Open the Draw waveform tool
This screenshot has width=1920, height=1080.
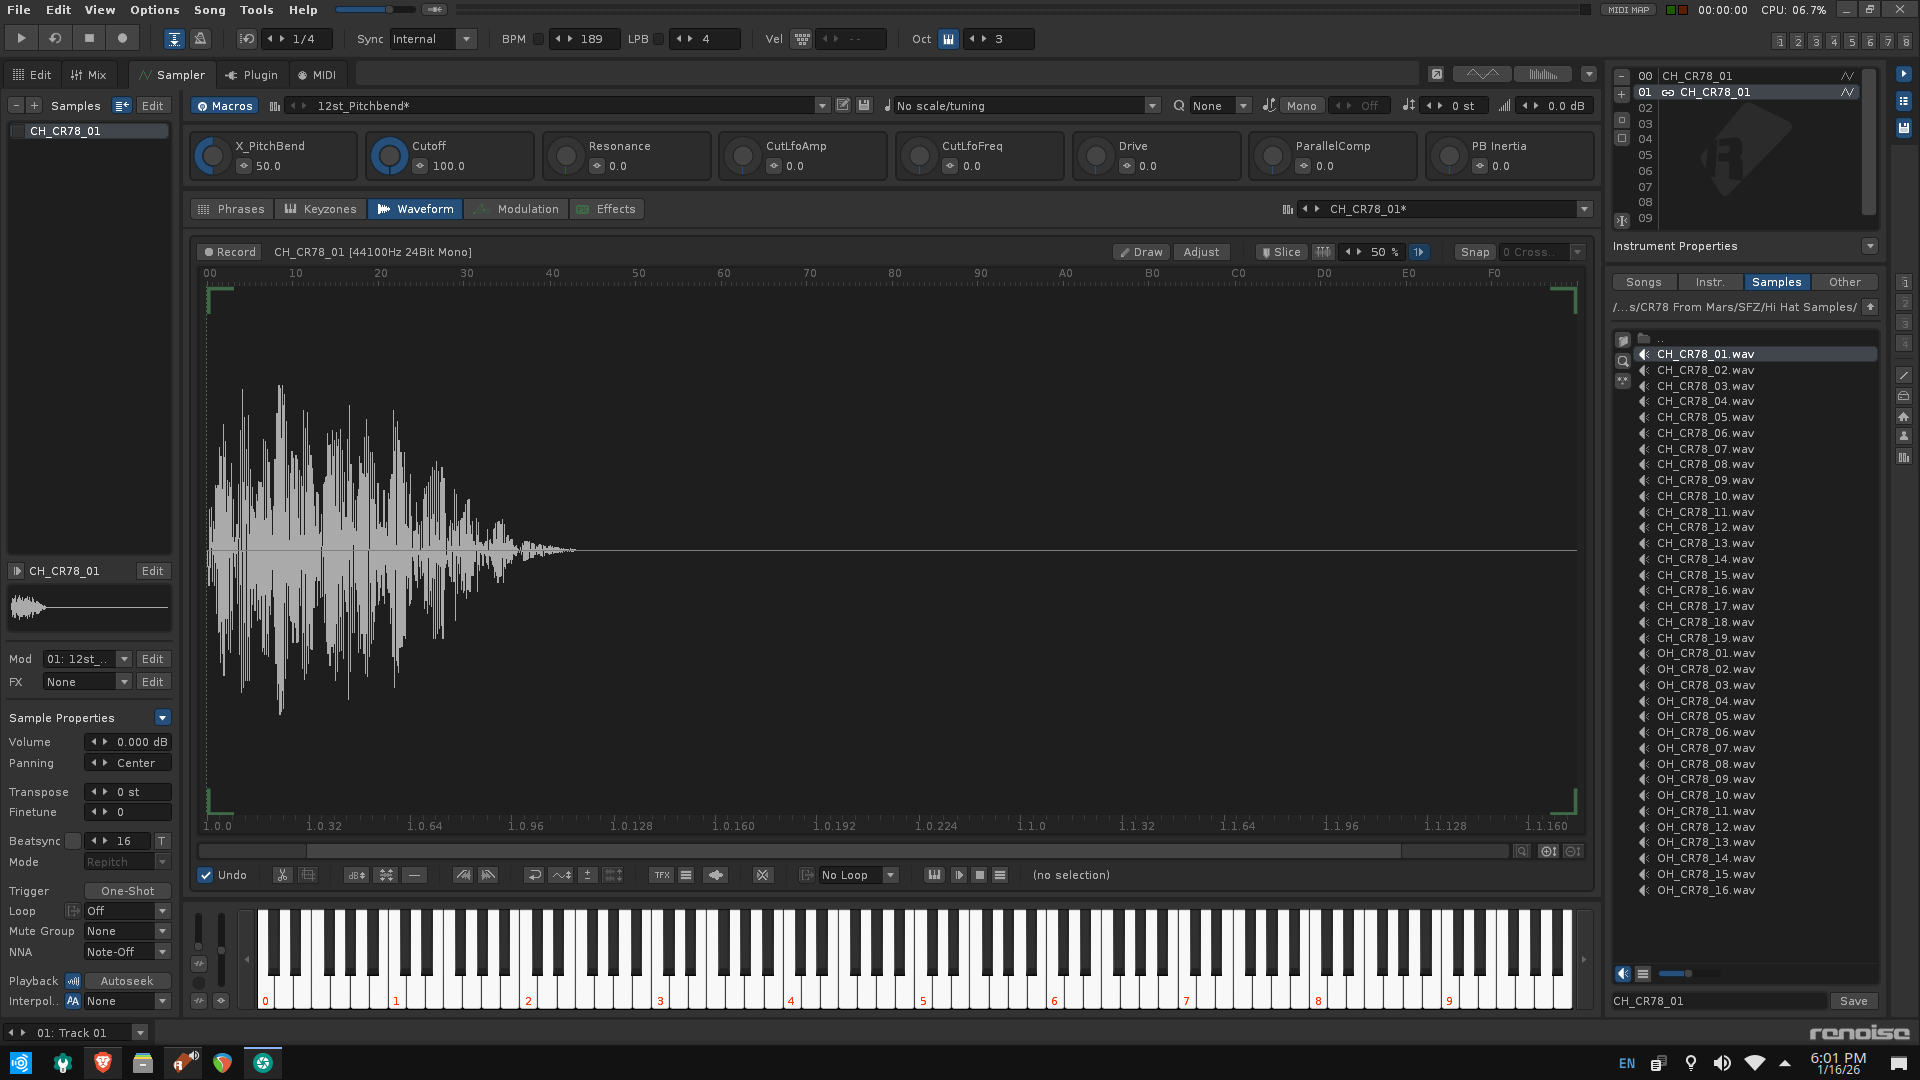[1141, 252]
